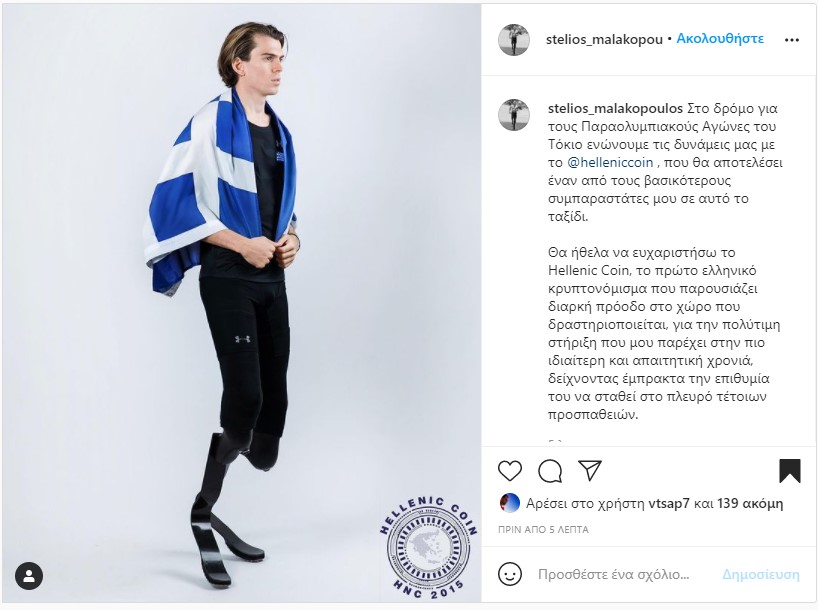Image resolution: width=818 pixels, height=610 pixels.
Task: Open stelios_malakopoulos username in caption
Action: pyautogui.click(x=616, y=109)
